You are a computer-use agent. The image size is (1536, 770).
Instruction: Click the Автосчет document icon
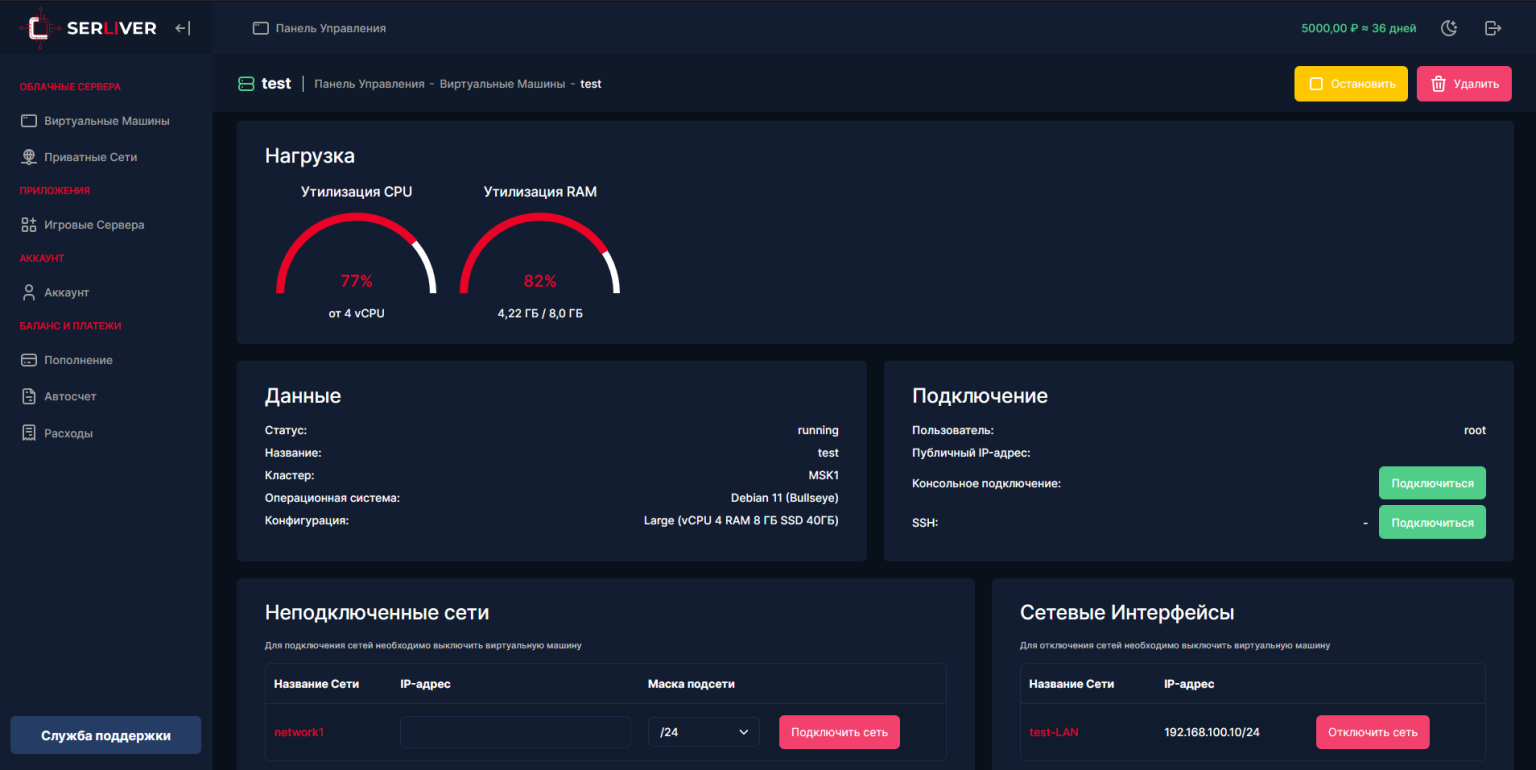click(x=28, y=397)
